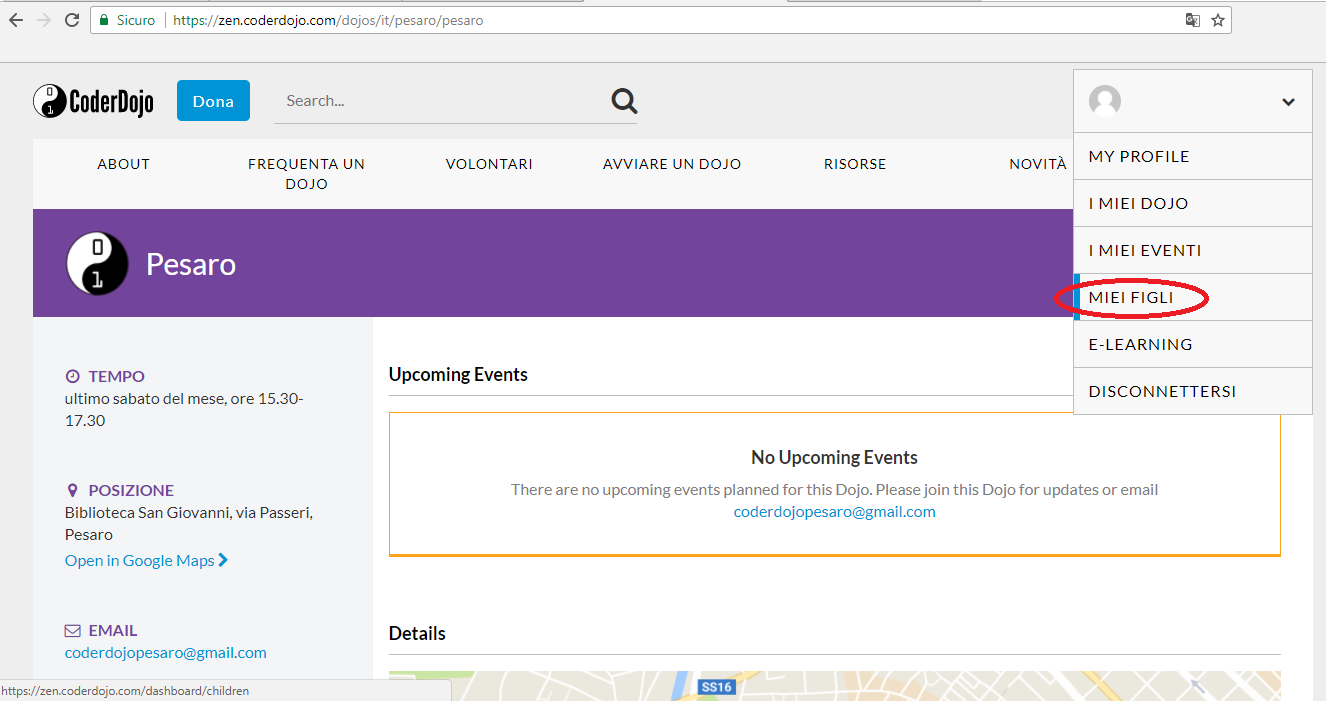Click the CoderDojo logo

(93, 101)
